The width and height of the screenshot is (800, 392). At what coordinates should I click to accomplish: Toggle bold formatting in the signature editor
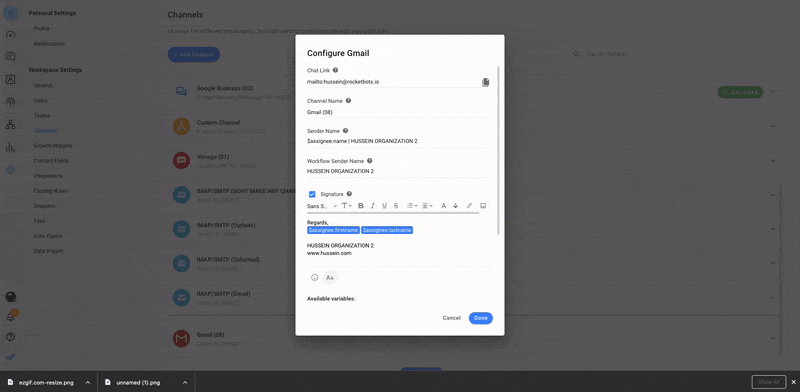tap(361, 206)
